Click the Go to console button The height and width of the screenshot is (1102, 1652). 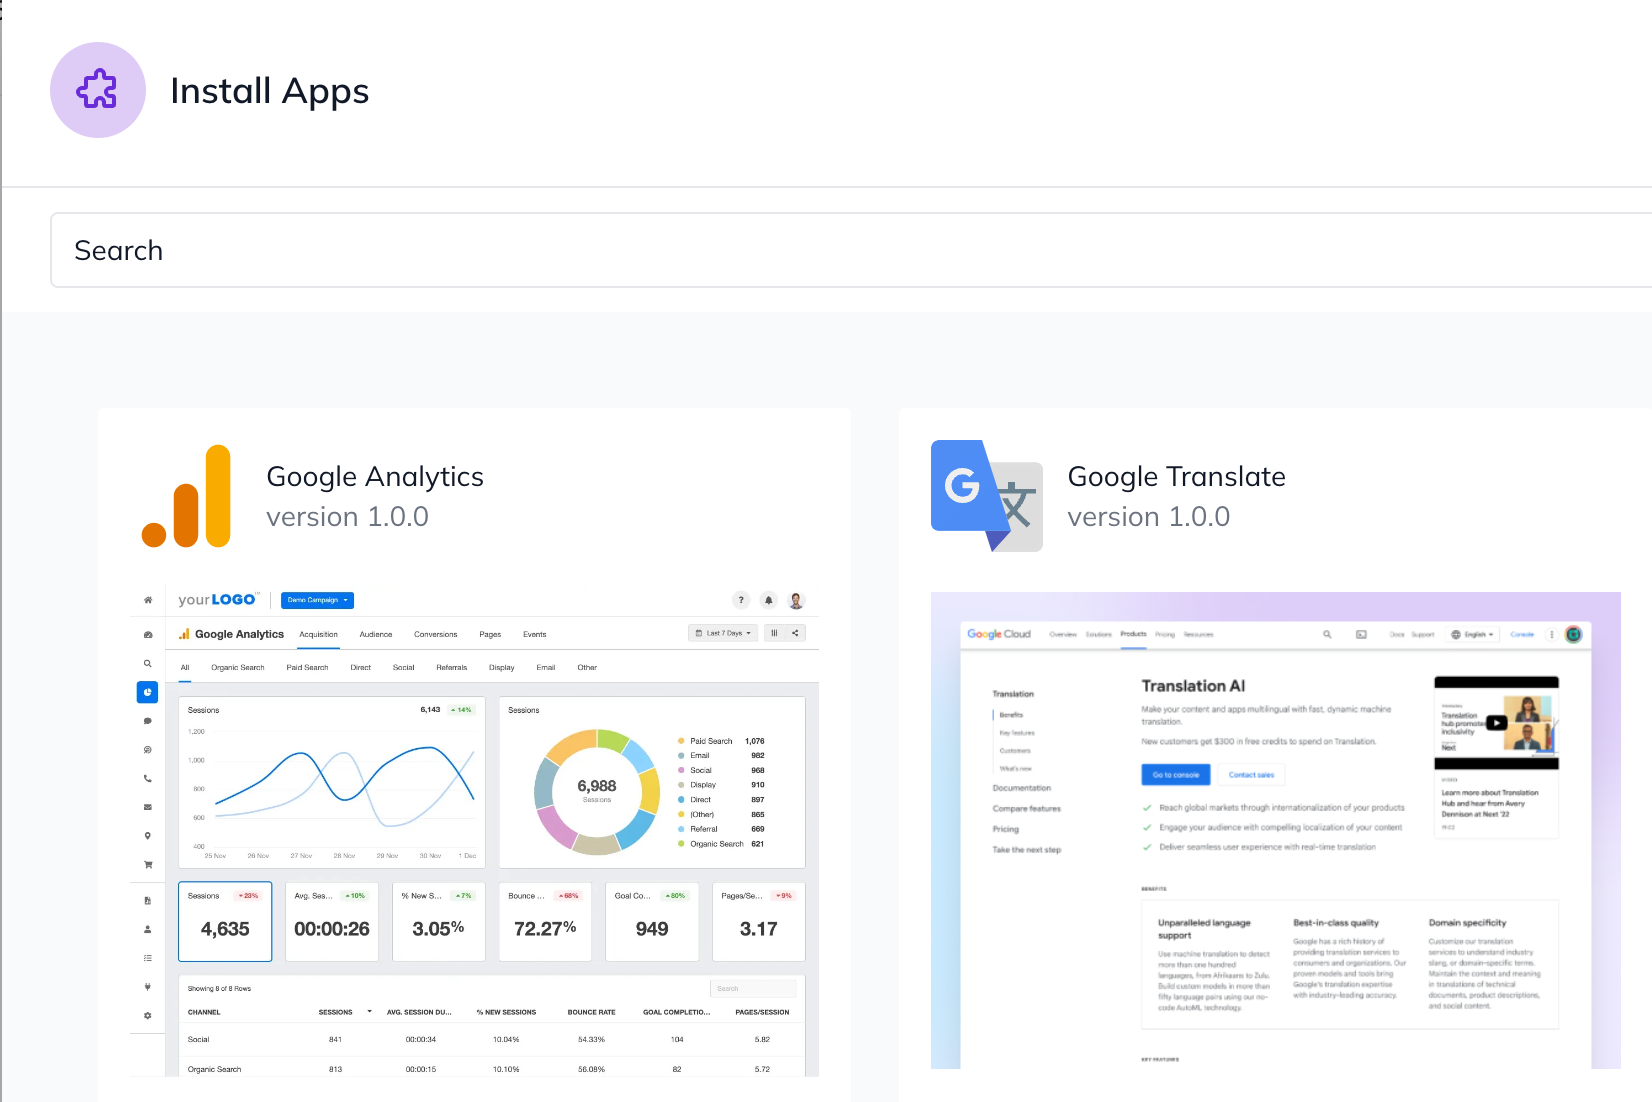(x=1175, y=774)
